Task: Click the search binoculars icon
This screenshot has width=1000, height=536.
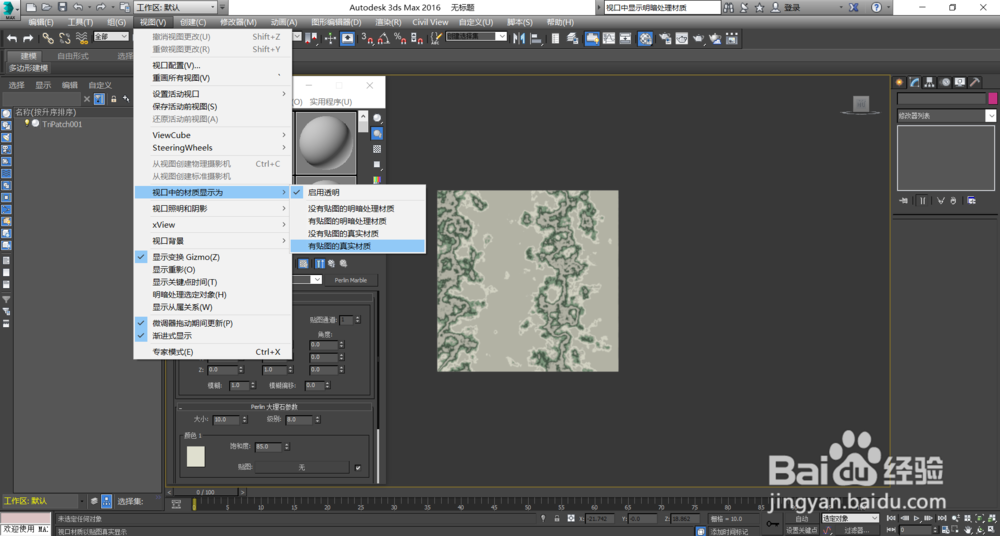Action: 728,8
